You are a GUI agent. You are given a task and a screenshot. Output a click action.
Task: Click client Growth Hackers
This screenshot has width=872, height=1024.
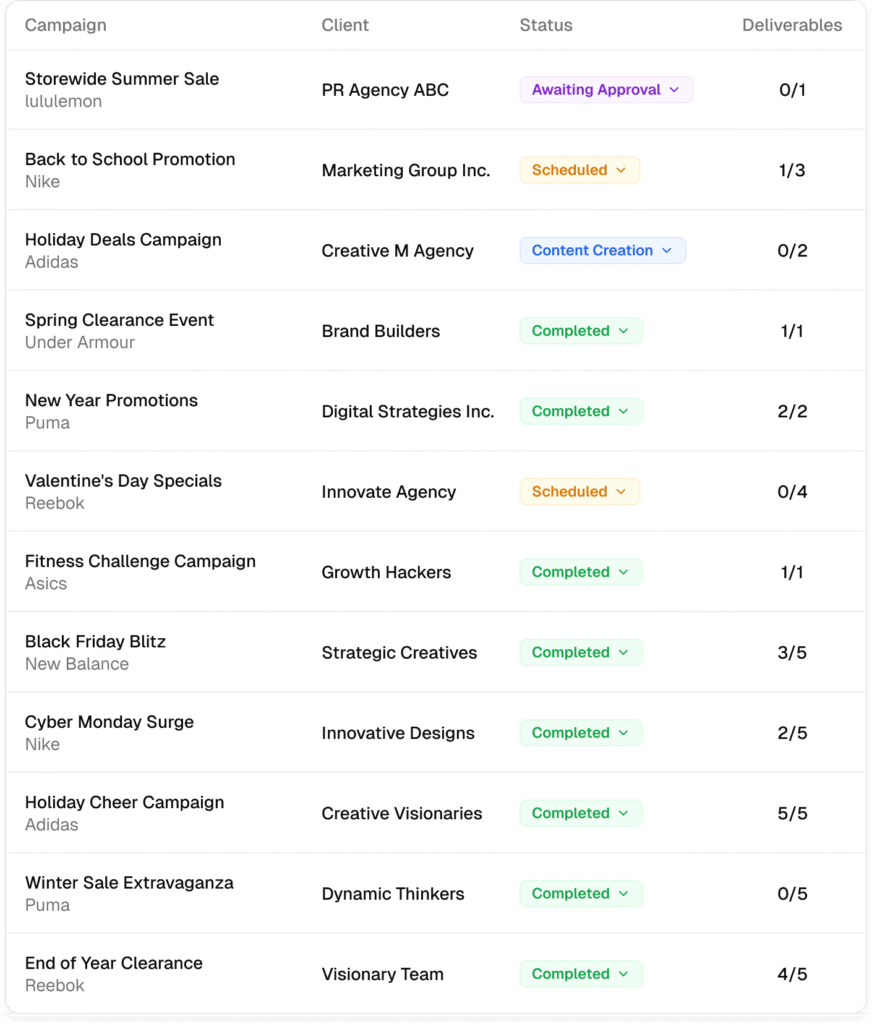coord(386,572)
